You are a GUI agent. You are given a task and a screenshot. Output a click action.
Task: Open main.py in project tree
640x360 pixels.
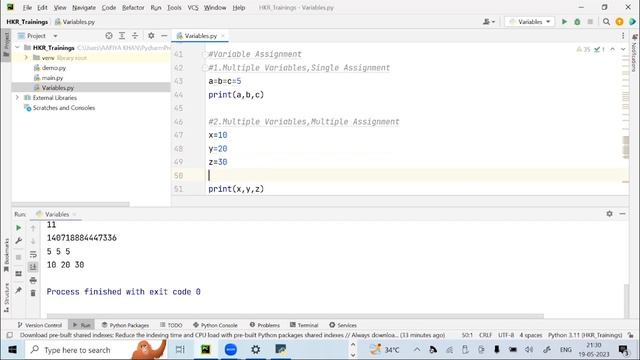52,78
